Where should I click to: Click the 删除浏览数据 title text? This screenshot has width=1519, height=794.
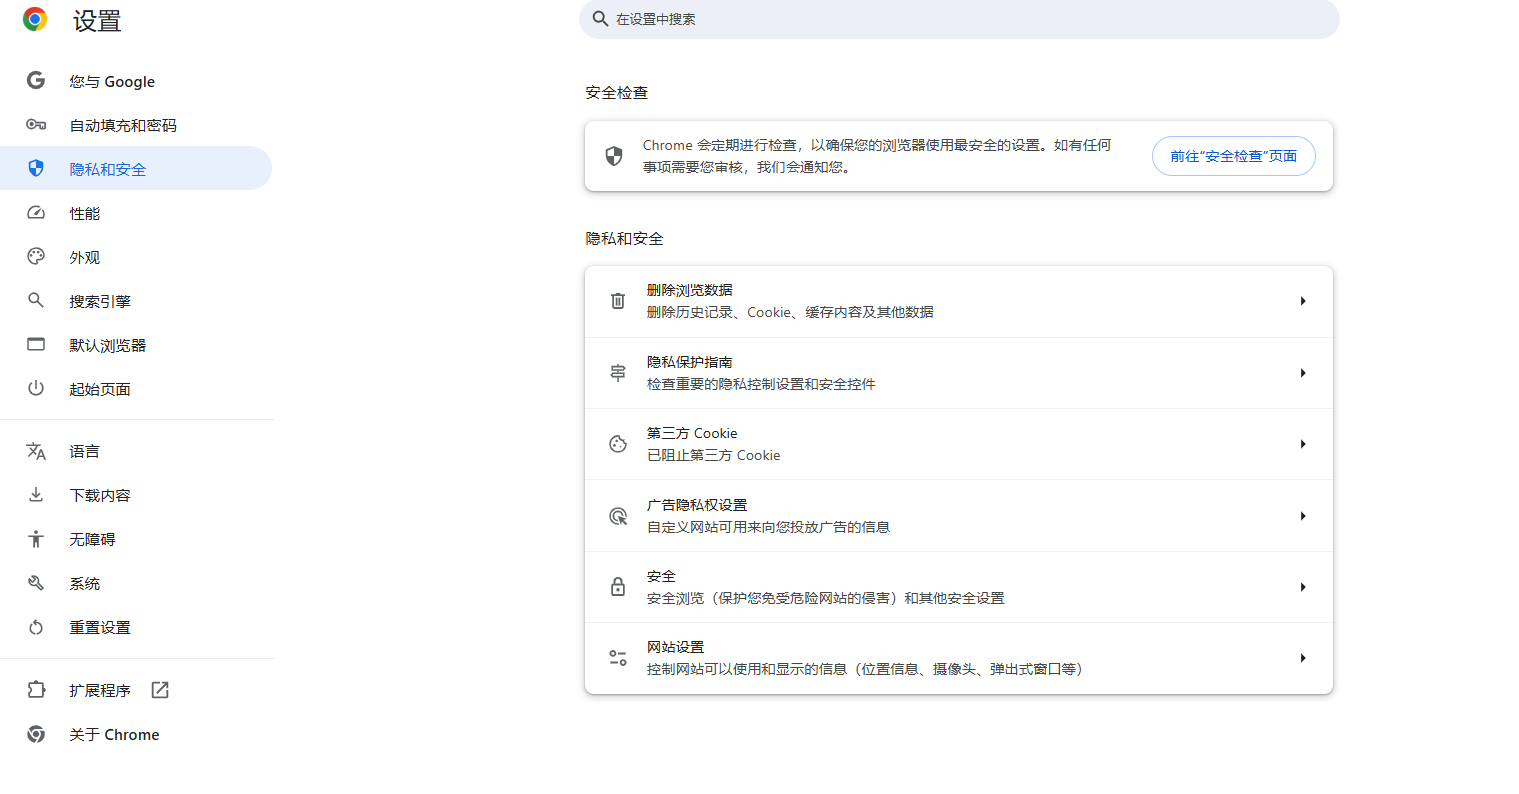pyautogui.click(x=690, y=290)
